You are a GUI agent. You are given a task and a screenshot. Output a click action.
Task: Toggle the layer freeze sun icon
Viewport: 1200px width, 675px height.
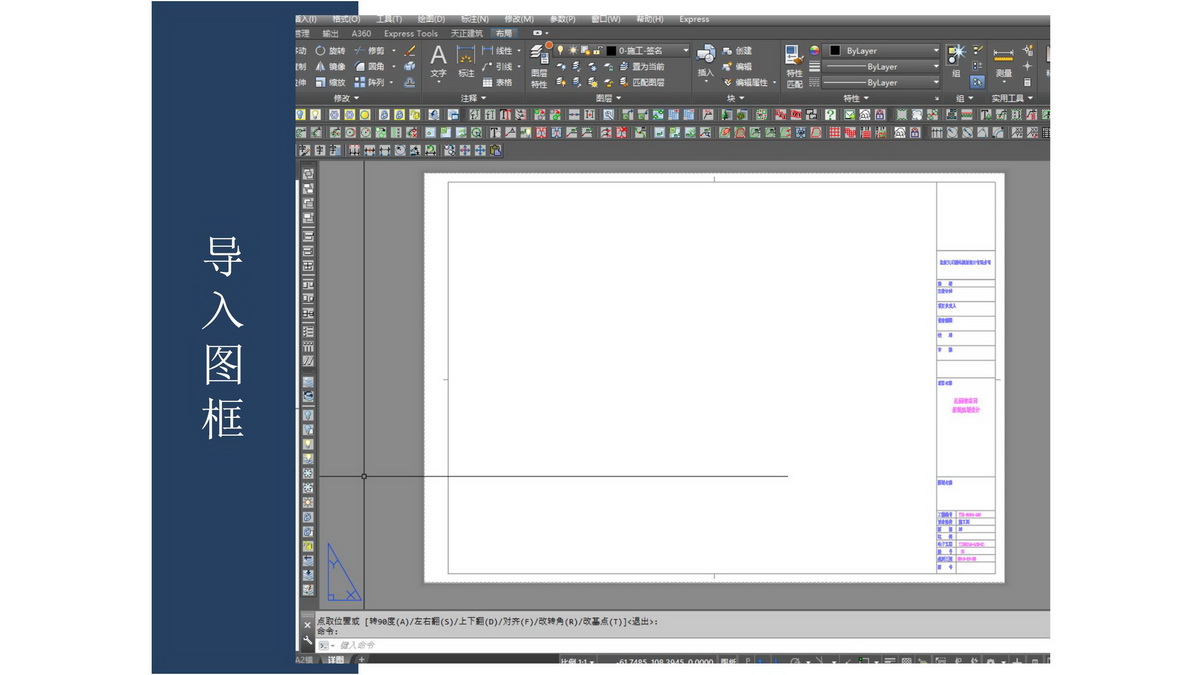click(x=573, y=50)
